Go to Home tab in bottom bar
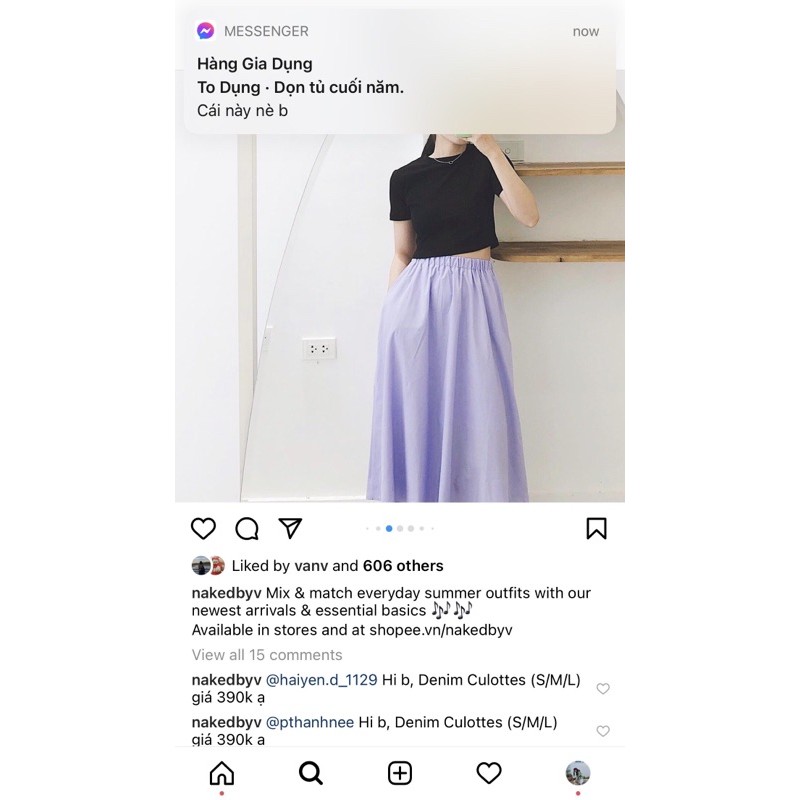 pyautogui.click(x=222, y=772)
